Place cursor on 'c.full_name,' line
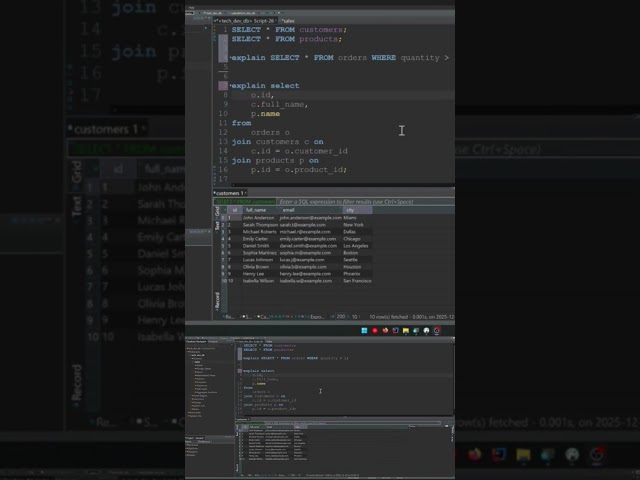 coord(279,104)
